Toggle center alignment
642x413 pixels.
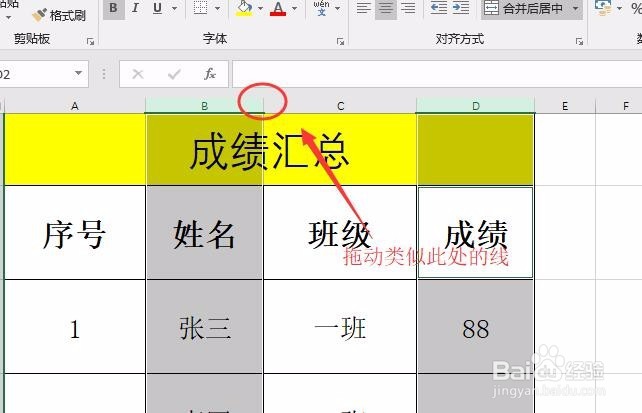385,8
